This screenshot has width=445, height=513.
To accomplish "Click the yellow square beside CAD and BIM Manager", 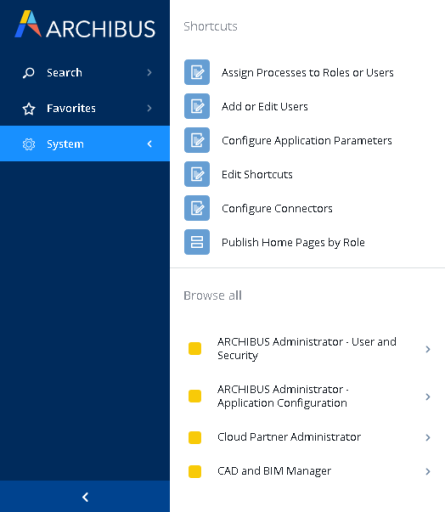I will click(x=195, y=472).
